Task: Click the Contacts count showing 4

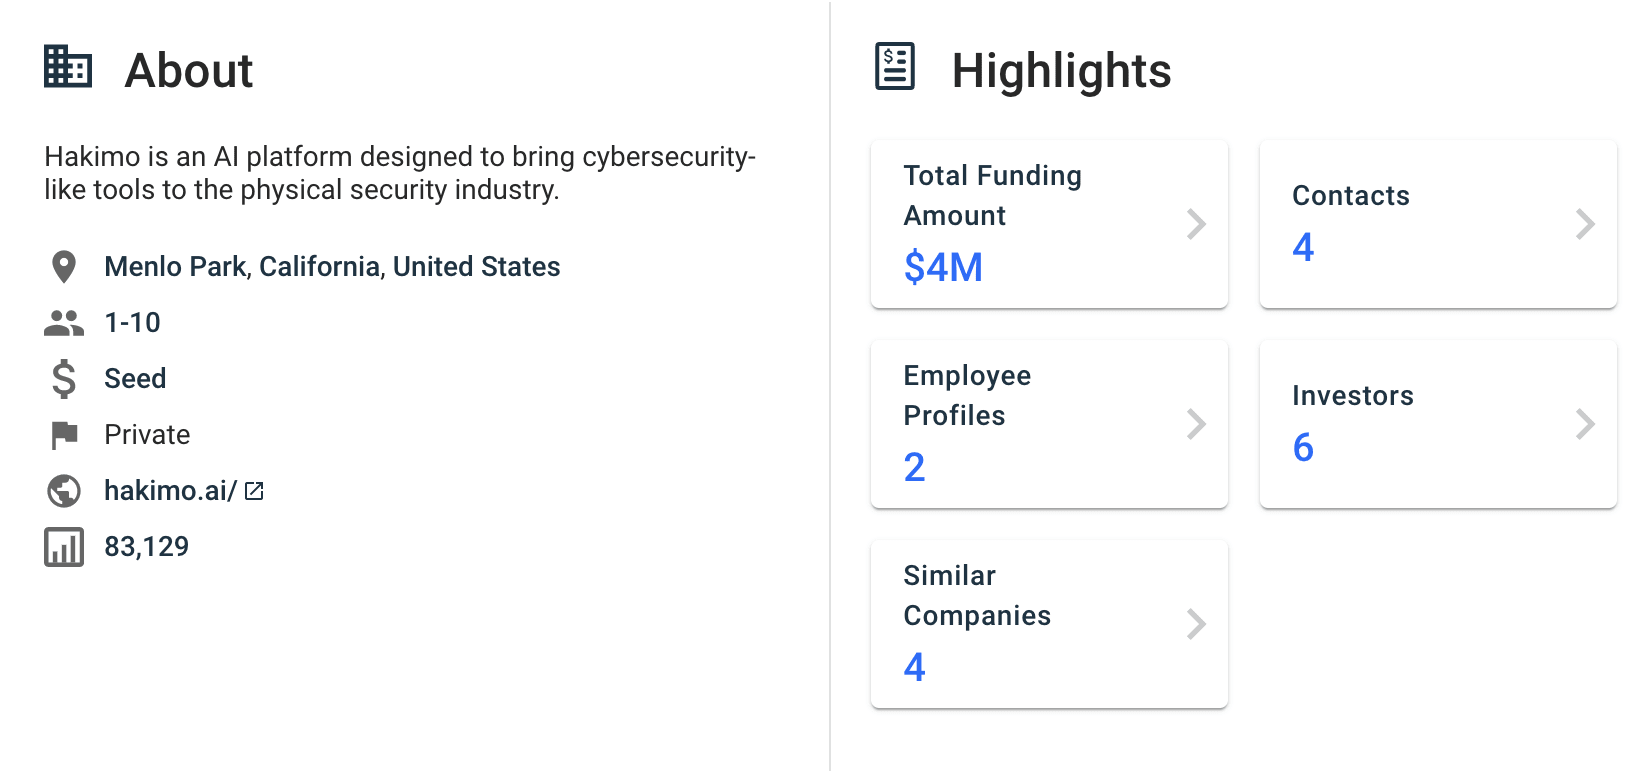Action: [x=1303, y=248]
